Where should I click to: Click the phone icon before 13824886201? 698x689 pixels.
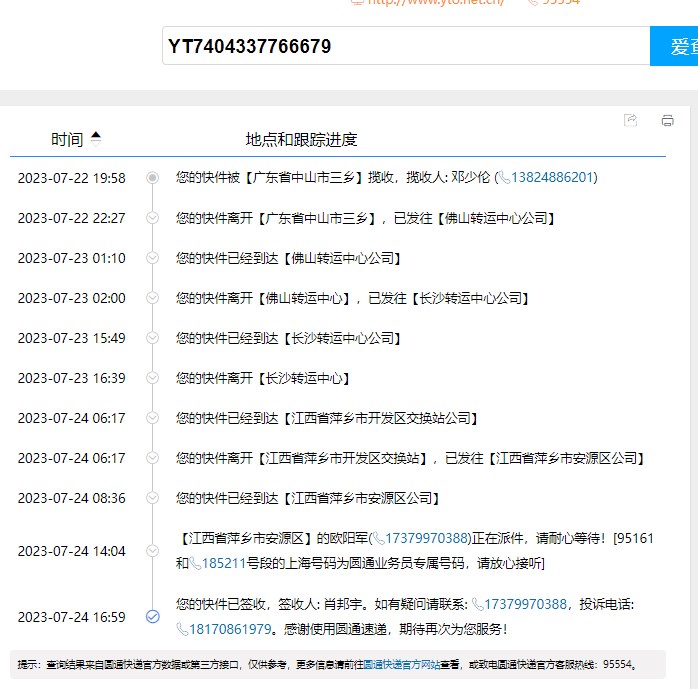click(504, 178)
